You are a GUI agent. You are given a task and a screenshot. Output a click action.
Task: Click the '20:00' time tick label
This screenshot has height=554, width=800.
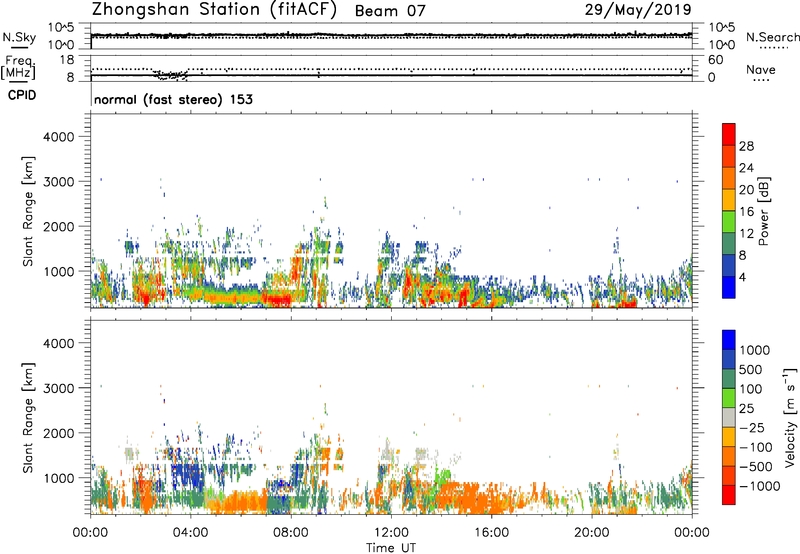[x=591, y=533]
